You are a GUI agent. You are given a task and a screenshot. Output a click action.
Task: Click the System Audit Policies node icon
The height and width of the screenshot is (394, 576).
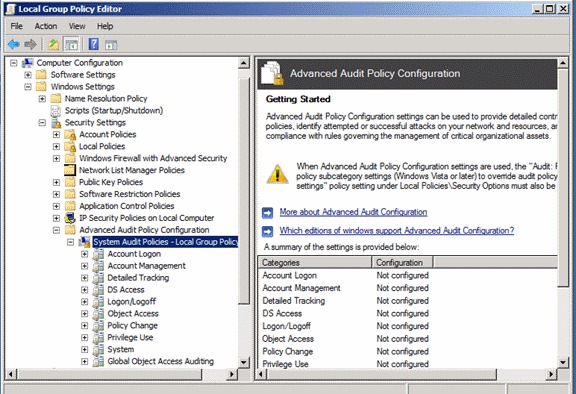point(84,242)
